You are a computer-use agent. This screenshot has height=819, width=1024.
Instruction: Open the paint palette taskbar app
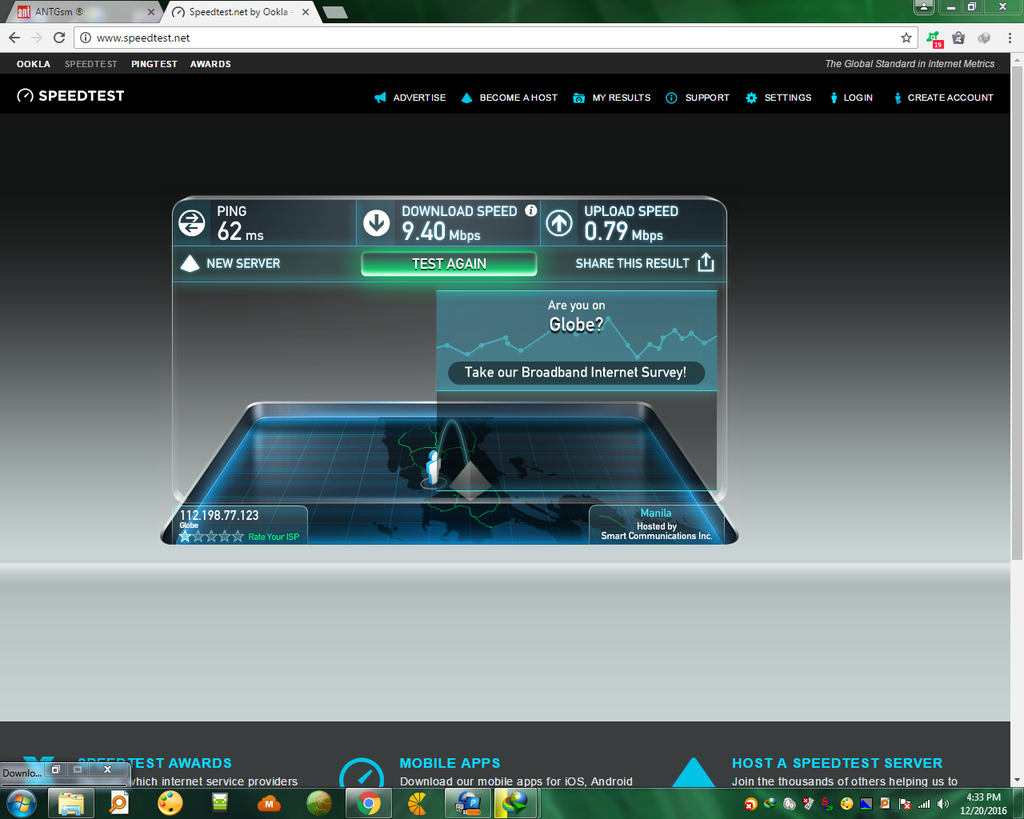coord(170,803)
